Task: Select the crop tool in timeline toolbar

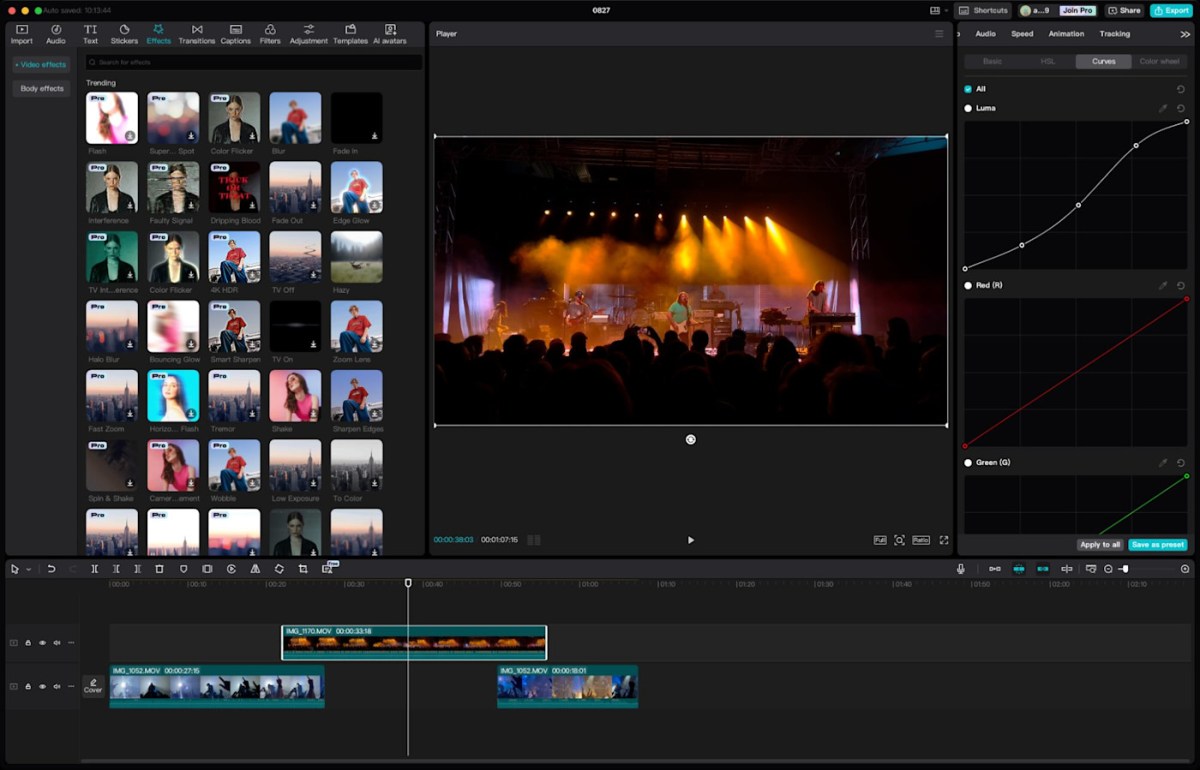Action: (x=303, y=569)
